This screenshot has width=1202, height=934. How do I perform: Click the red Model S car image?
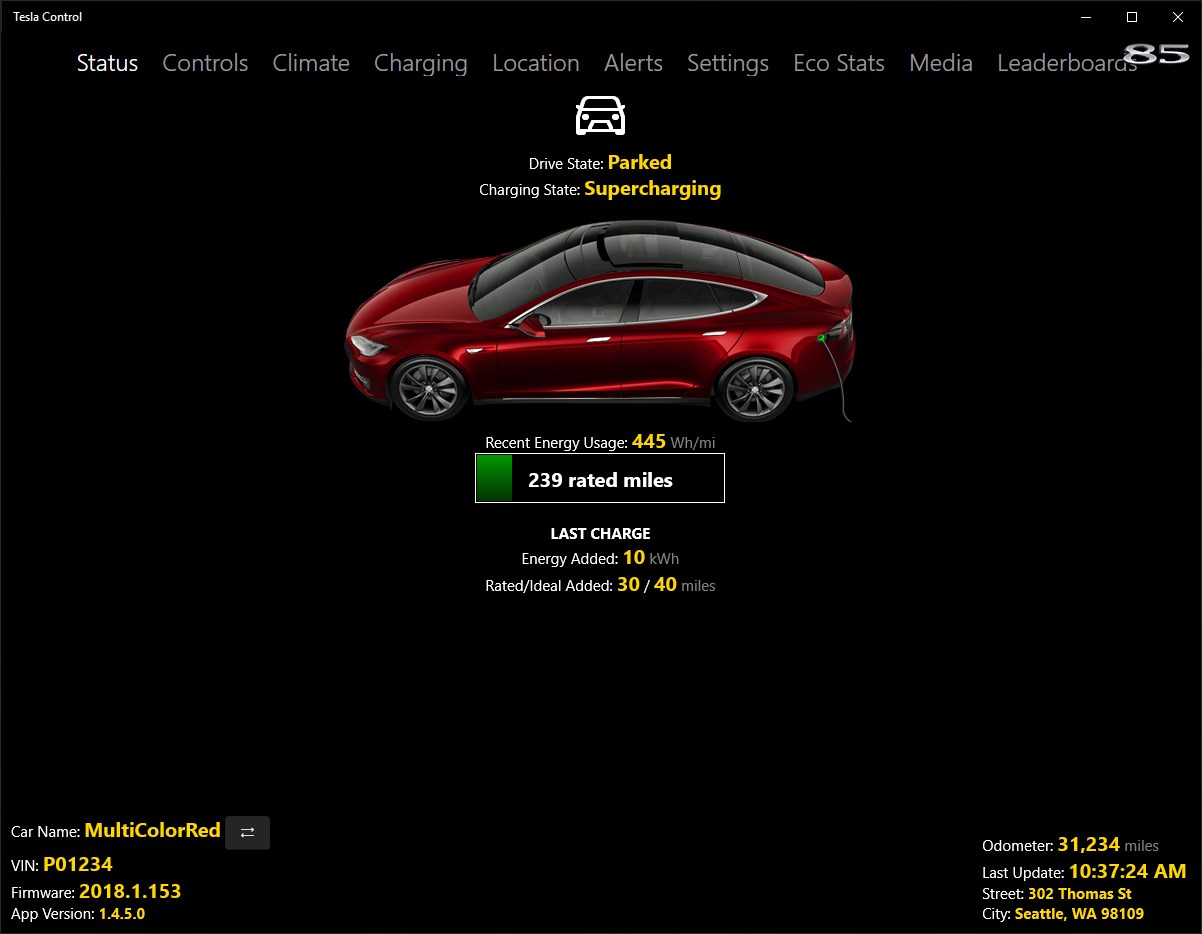[600, 320]
